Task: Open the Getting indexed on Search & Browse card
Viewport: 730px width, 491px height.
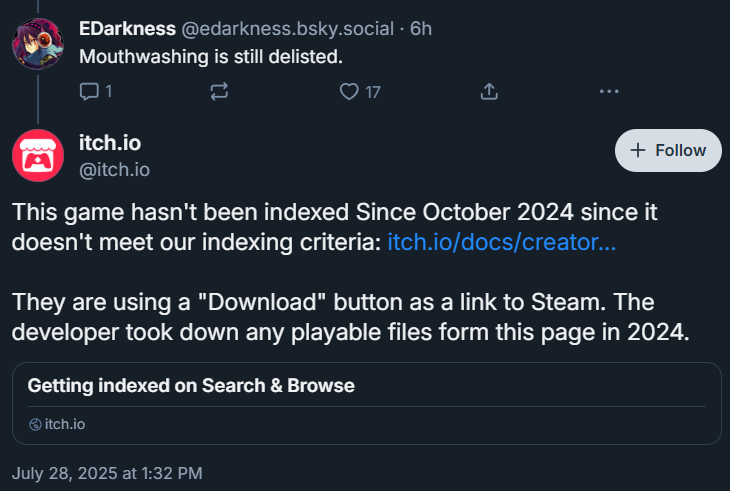Action: coord(367,403)
